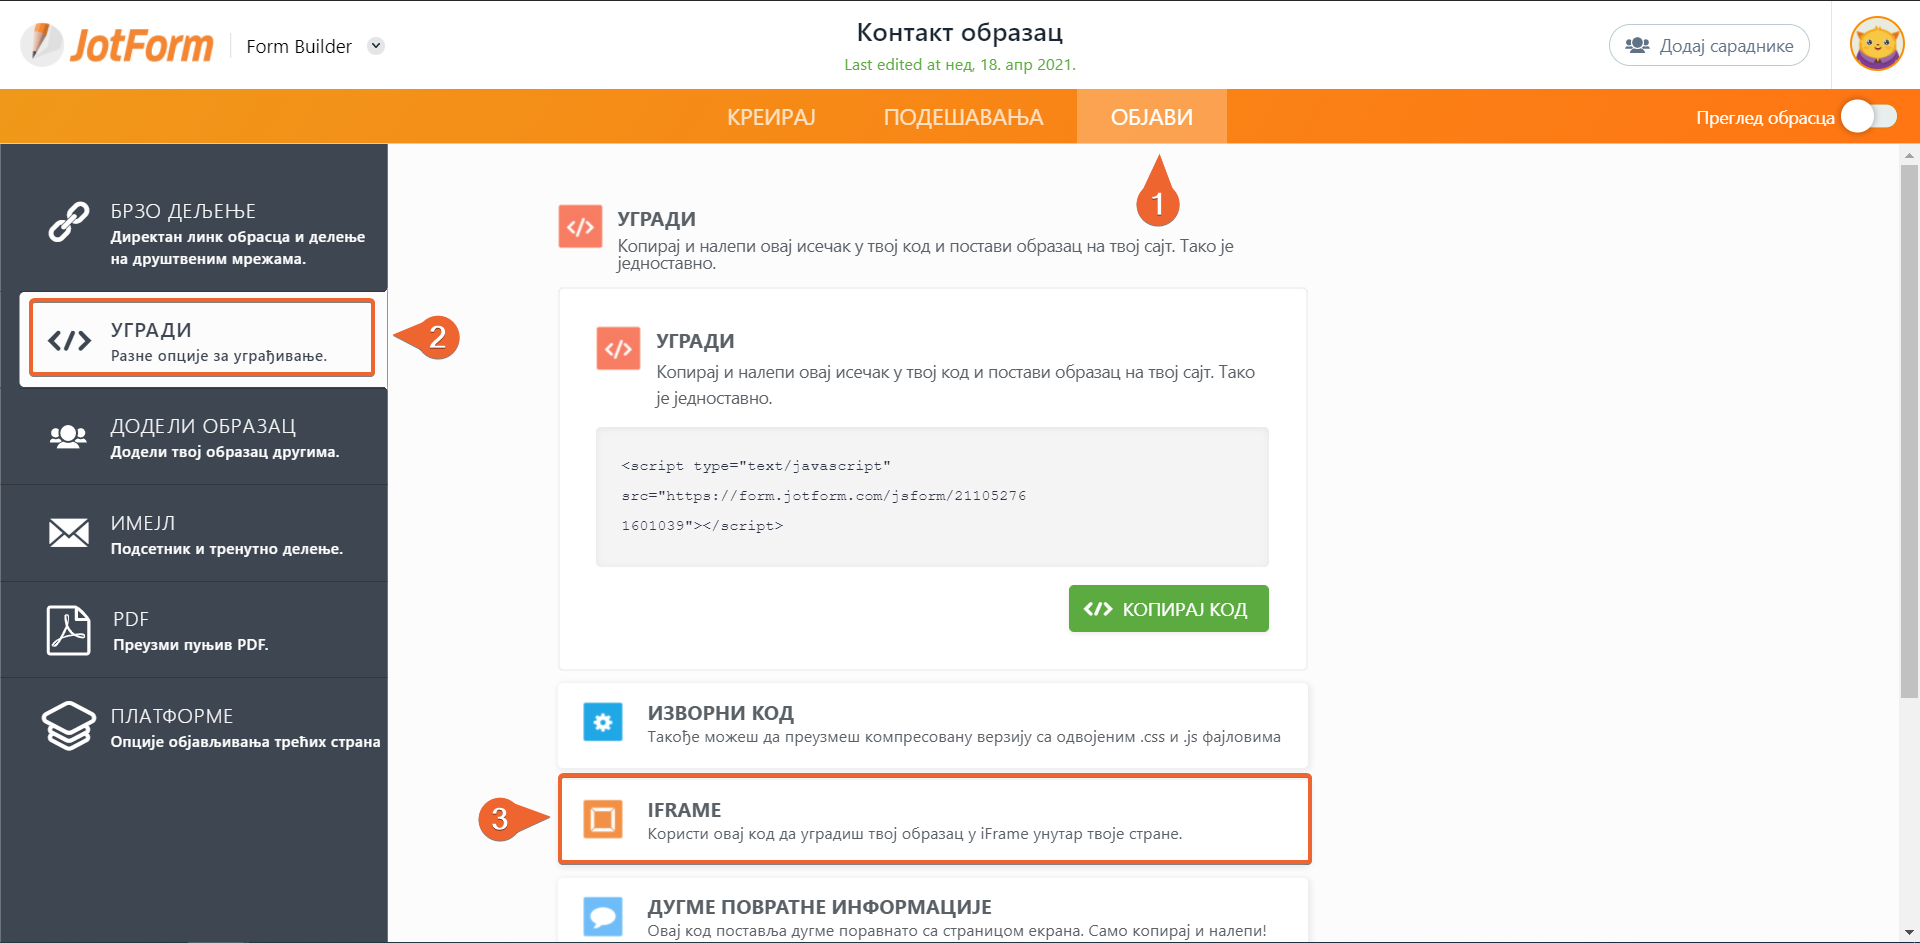The width and height of the screenshot is (1920, 943).
Task: Click the PDF document icon
Action: point(68,630)
